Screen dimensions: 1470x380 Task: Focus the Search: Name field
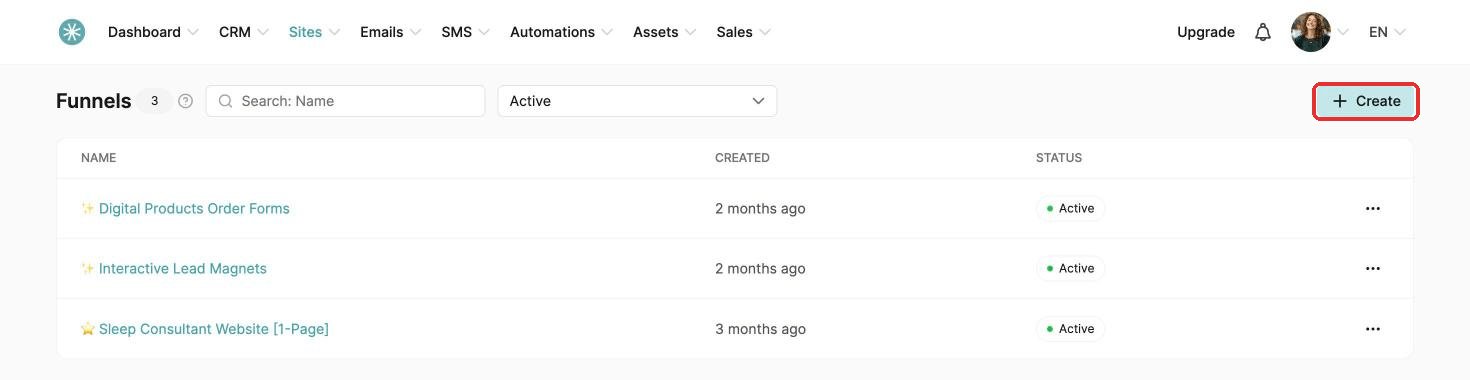pyautogui.click(x=345, y=101)
